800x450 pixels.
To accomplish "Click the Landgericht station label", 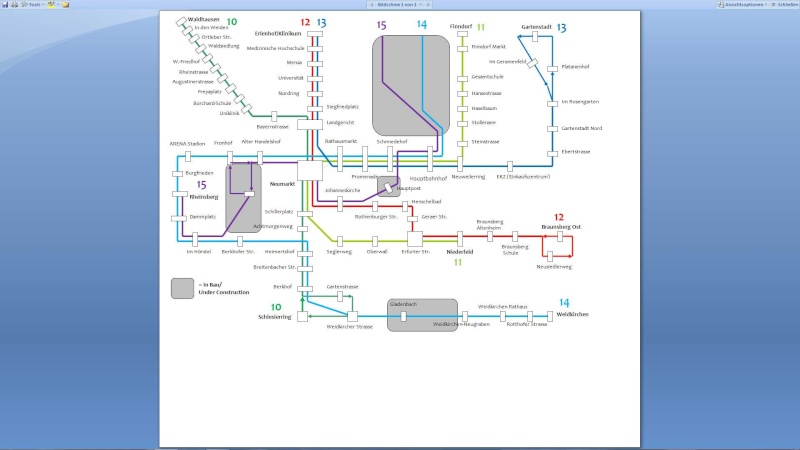I will click(x=340, y=122).
